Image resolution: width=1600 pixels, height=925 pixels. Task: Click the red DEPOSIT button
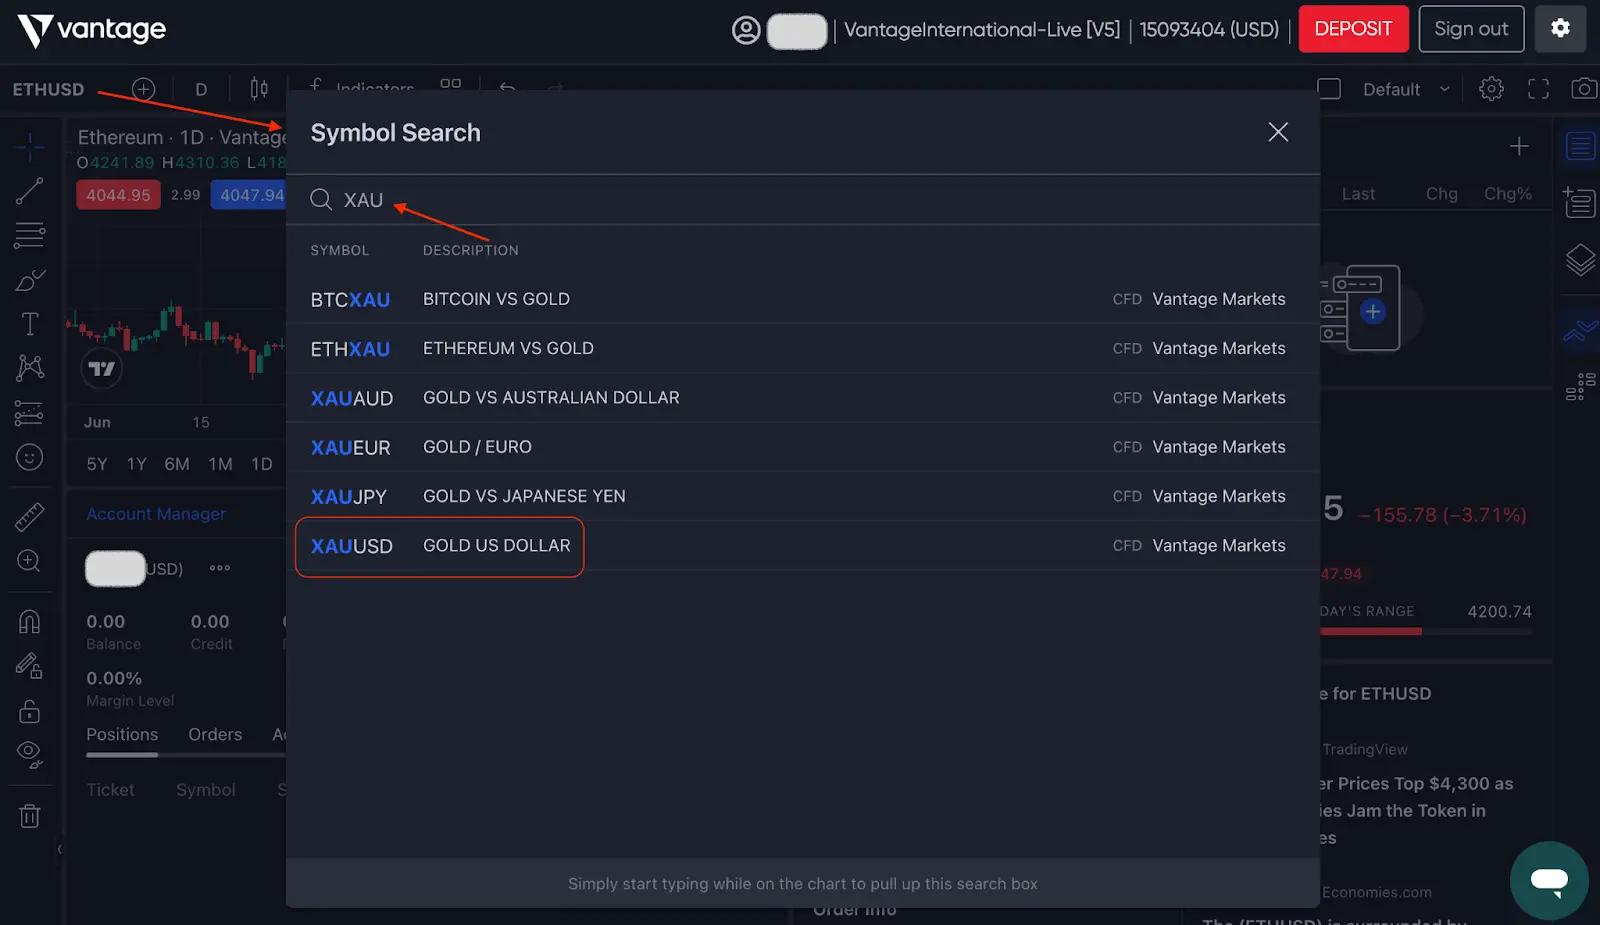[x=1353, y=29]
